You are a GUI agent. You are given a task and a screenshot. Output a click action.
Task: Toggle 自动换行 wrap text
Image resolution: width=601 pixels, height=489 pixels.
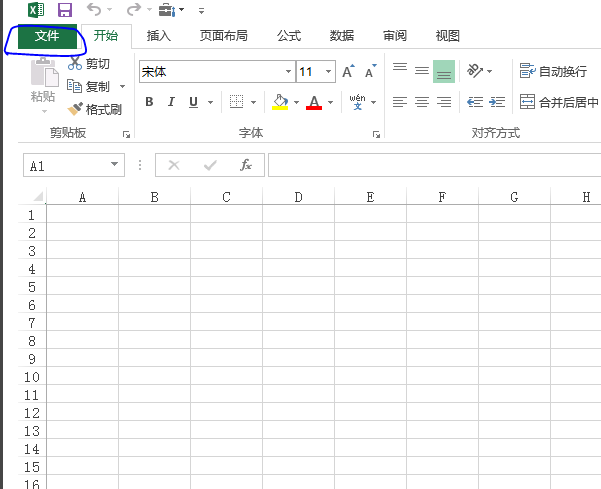click(x=553, y=71)
